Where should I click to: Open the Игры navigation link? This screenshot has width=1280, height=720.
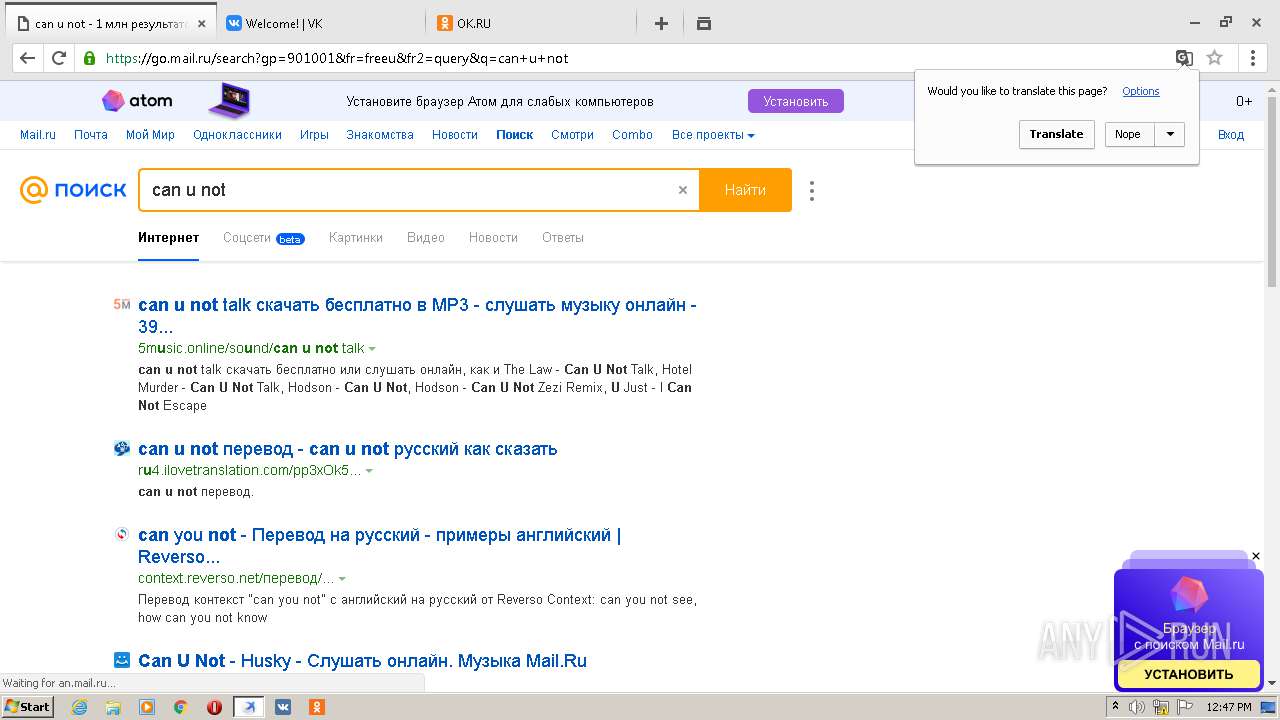click(x=314, y=135)
